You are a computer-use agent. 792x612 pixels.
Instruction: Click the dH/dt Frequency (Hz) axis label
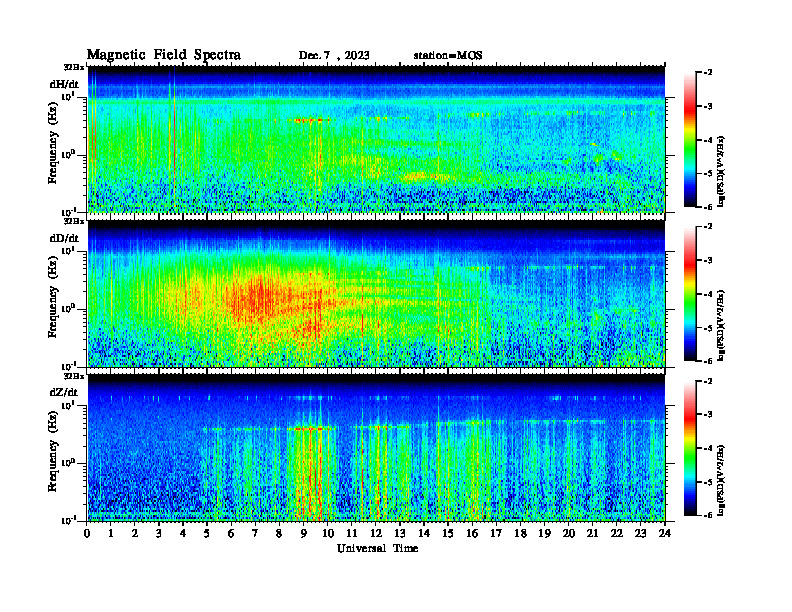coord(53,145)
